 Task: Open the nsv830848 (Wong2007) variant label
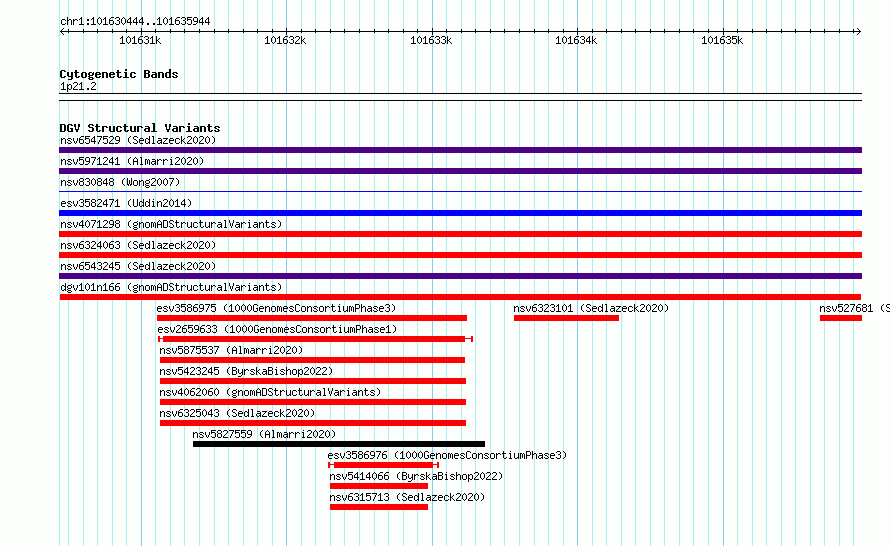tap(120, 182)
